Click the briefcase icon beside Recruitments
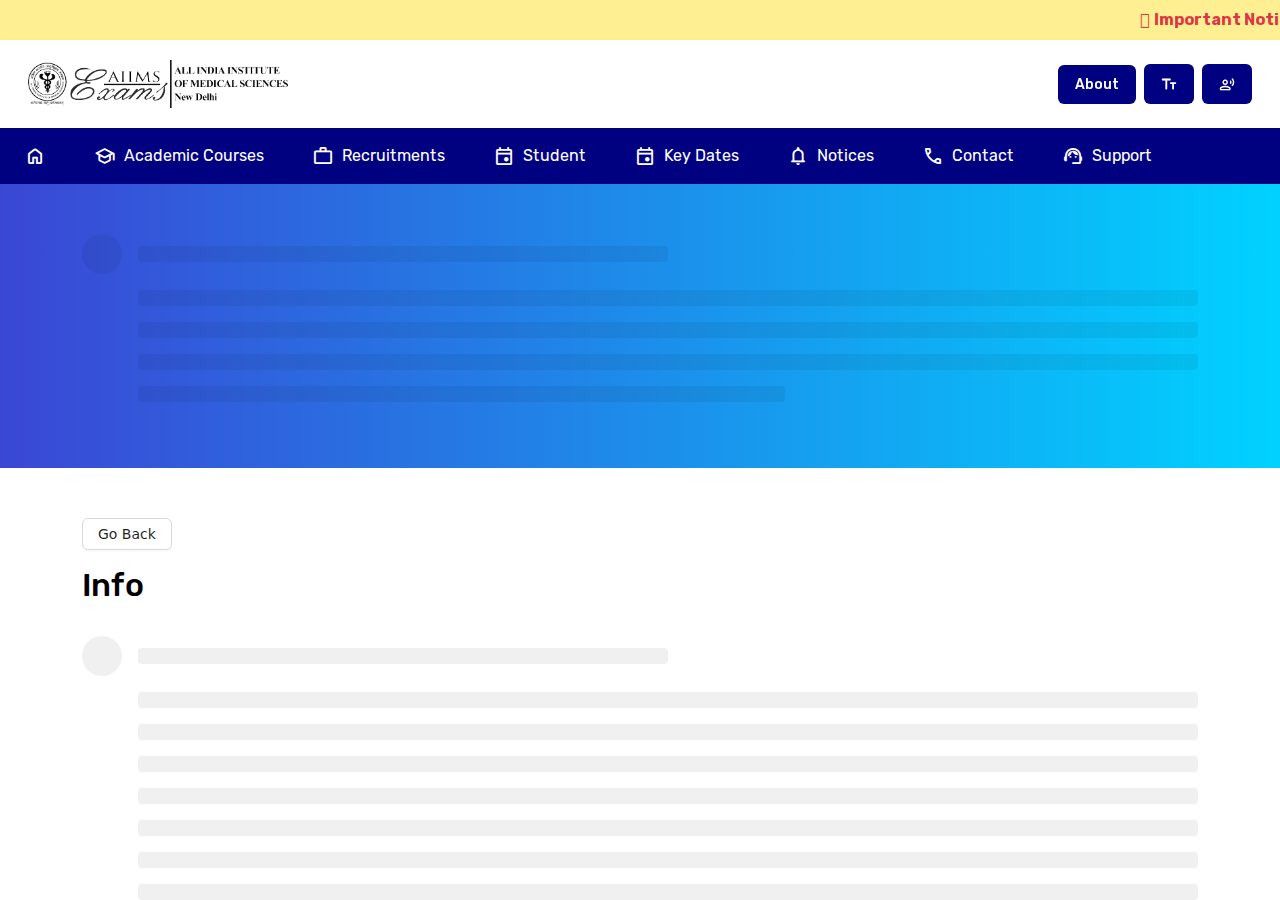This screenshot has width=1280, height=900. point(323,156)
